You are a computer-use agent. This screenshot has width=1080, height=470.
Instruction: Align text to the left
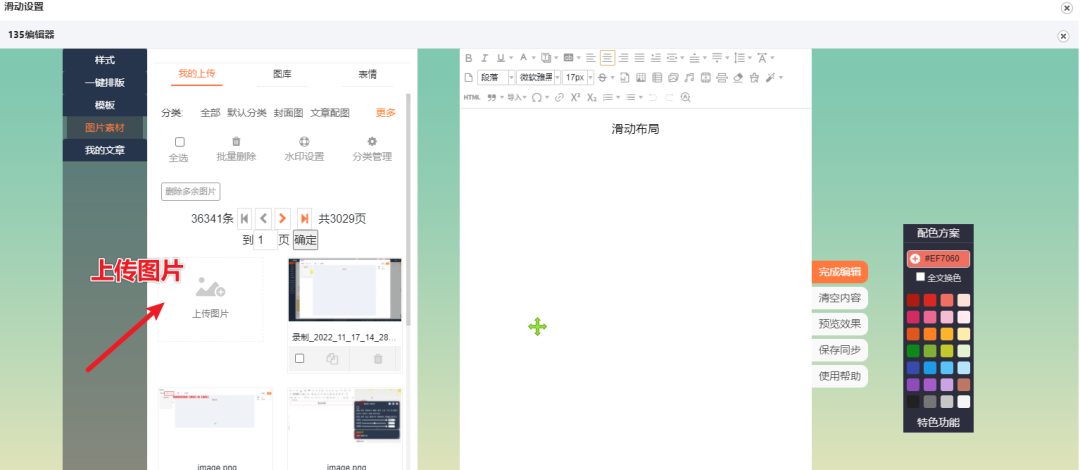591,58
